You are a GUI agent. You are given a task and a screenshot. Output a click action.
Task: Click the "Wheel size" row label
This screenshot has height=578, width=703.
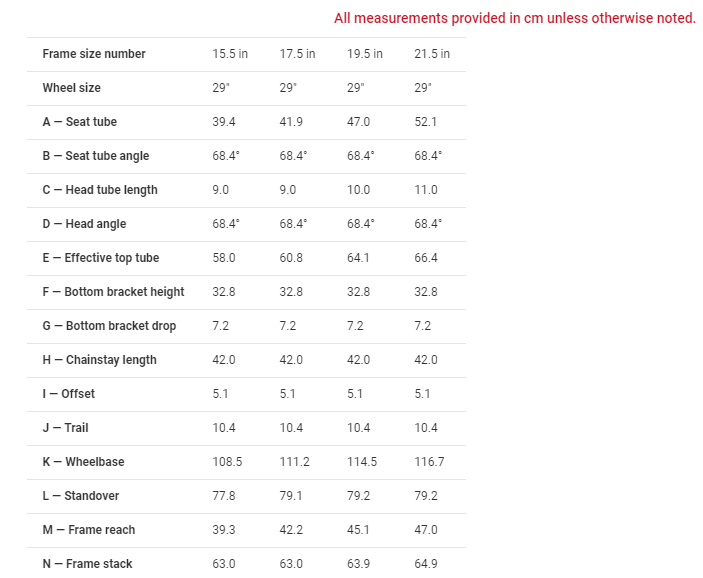point(71,88)
